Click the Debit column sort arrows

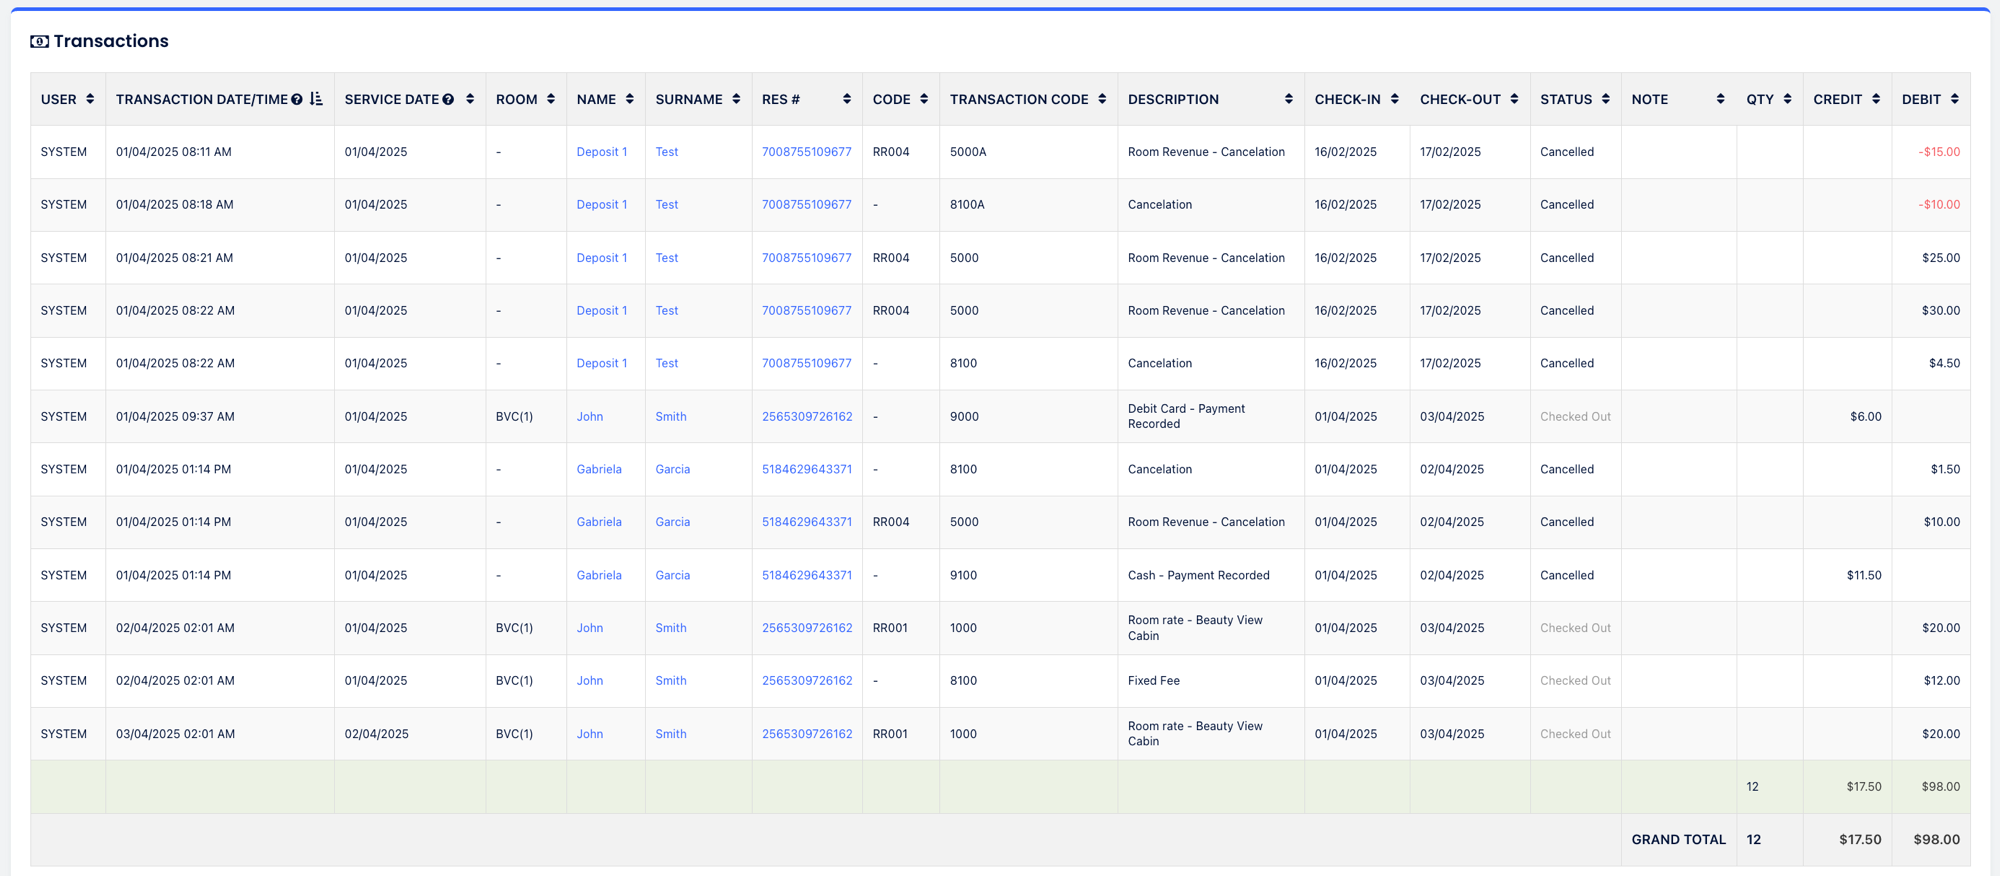pos(1954,99)
